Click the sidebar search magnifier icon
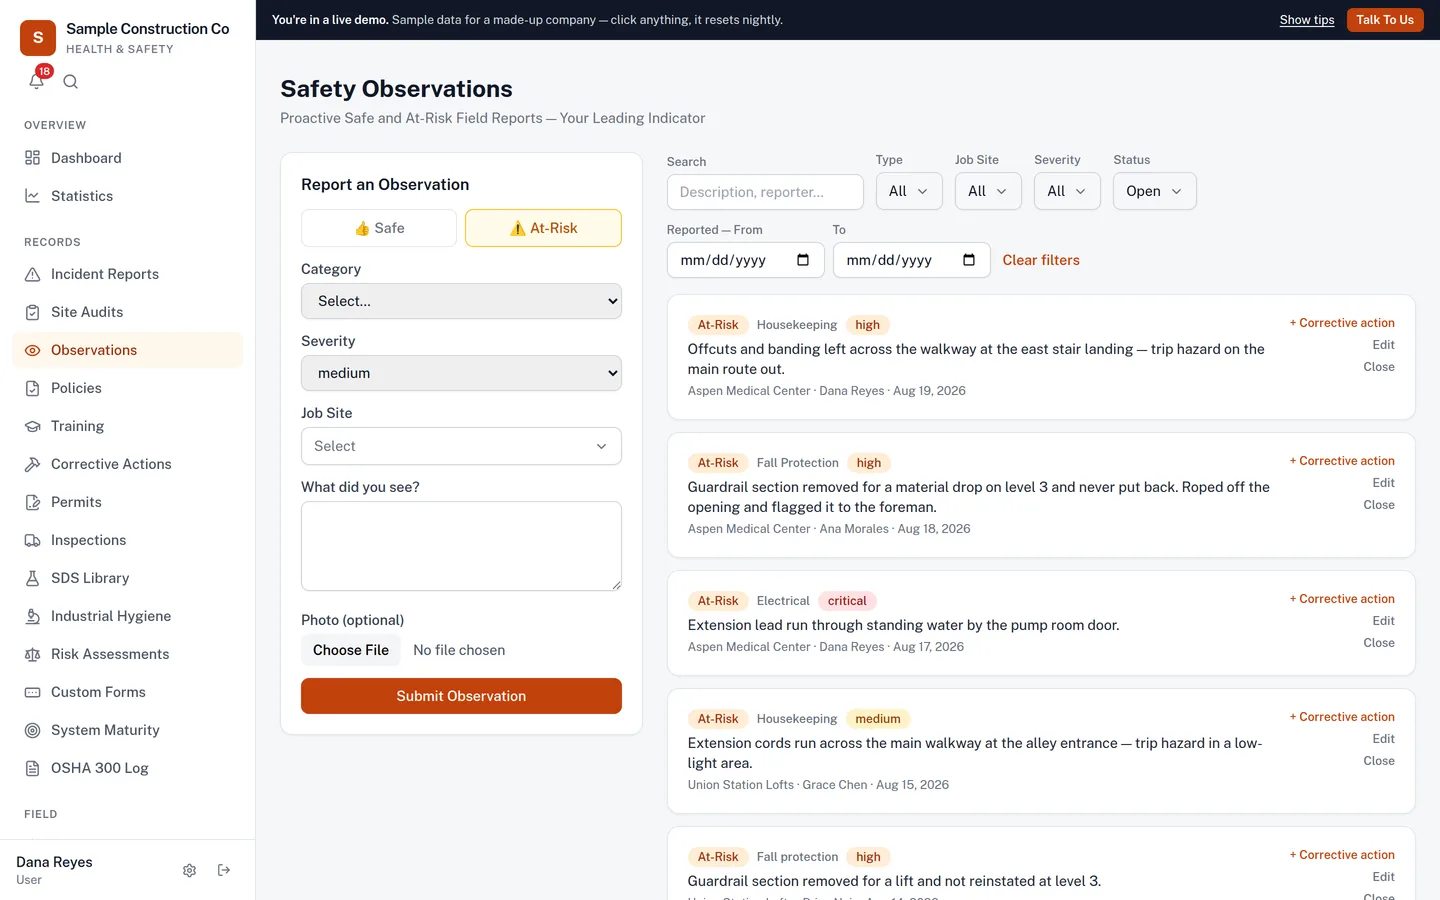Viewport: 1440px width, 900px height. 71,82
